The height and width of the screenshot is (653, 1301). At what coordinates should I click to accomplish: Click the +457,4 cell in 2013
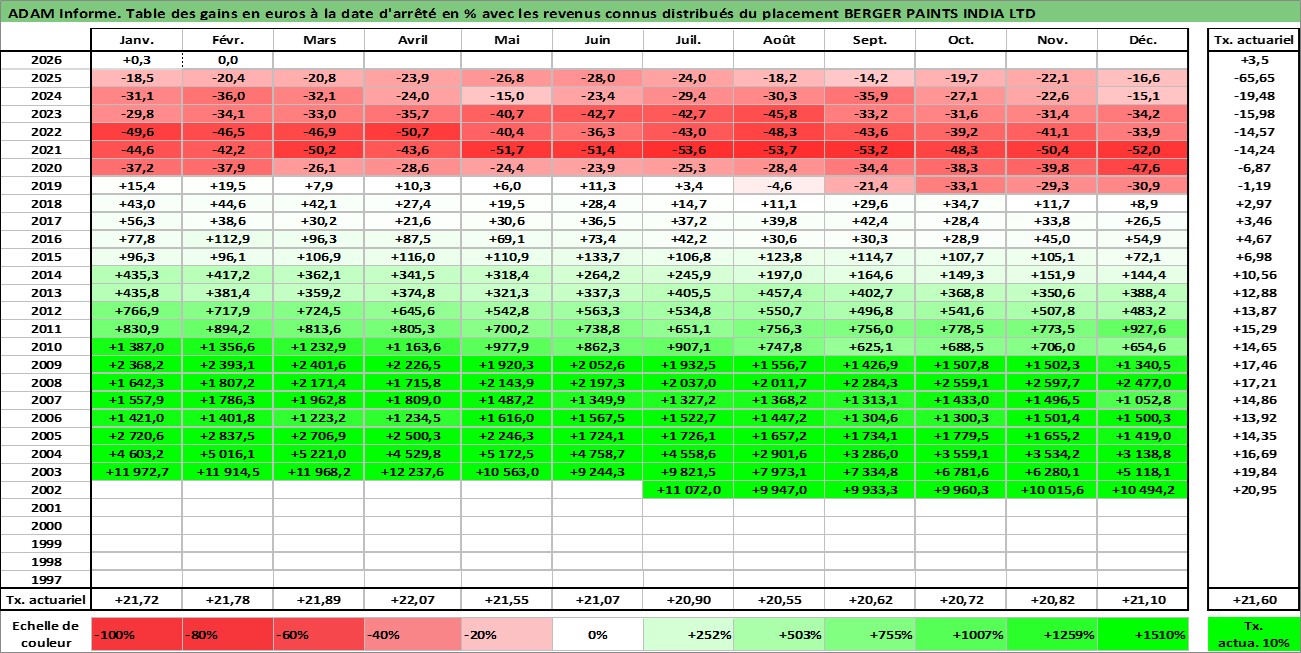pos(778,292)
